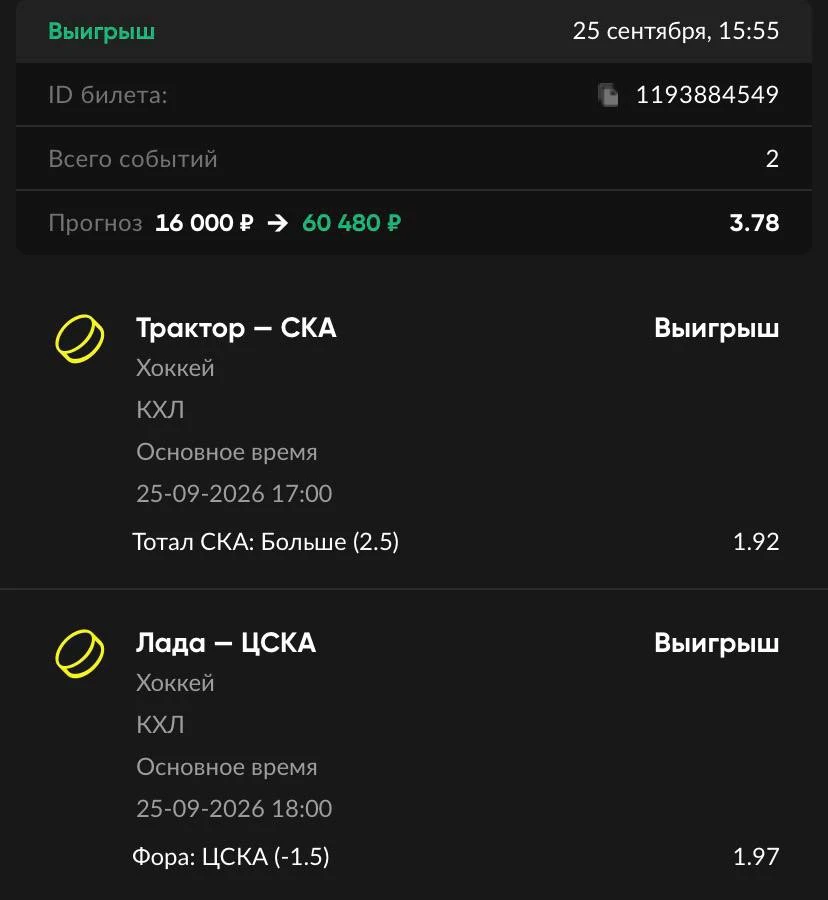The image size is (828, 900).
Task: Tap the 60 480 ₽ payout amount
Action: [x=352, y=223]
